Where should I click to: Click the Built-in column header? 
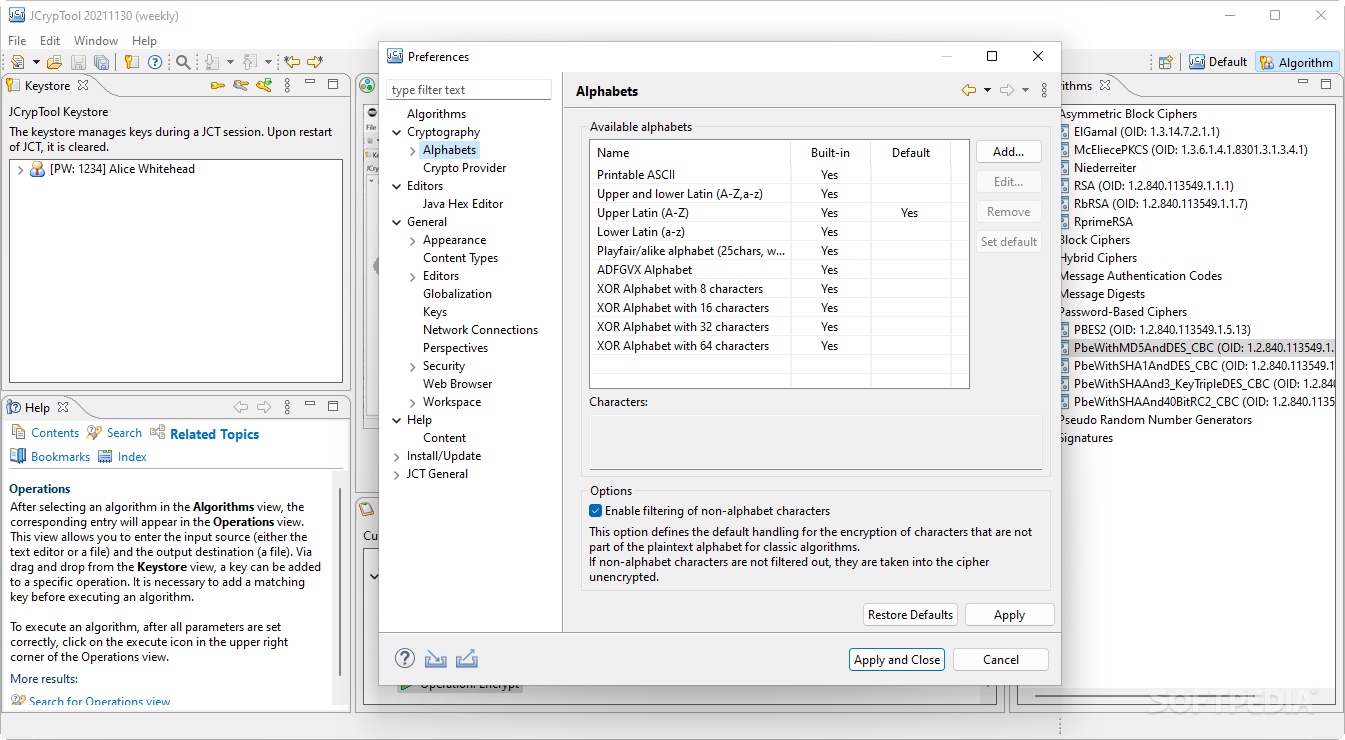[x=830, y=153]
